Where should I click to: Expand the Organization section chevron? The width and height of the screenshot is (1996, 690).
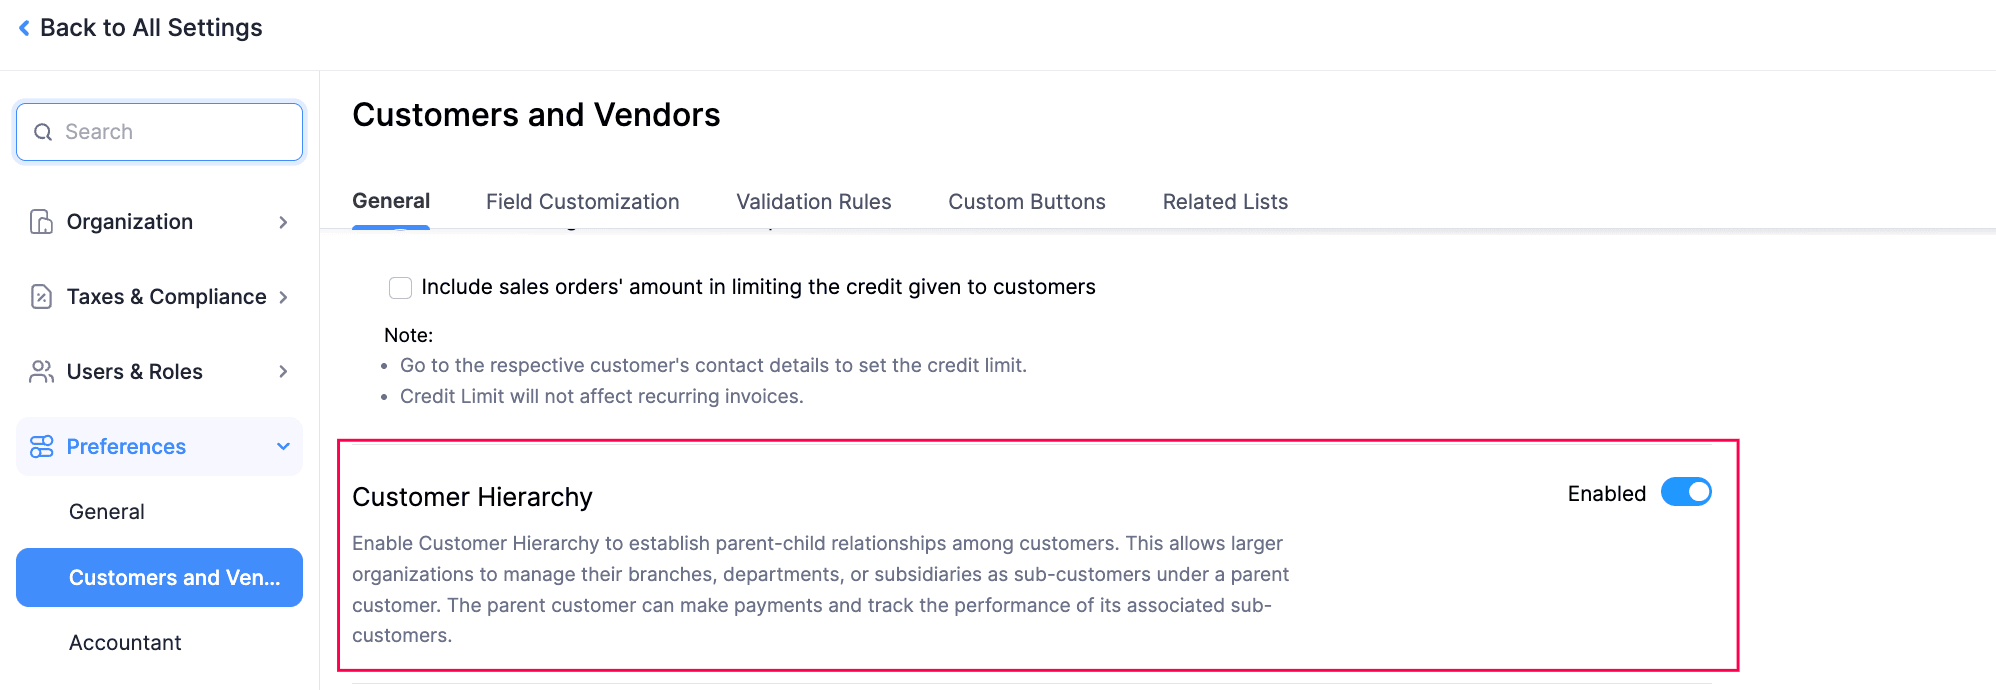[x=283, y=222]
